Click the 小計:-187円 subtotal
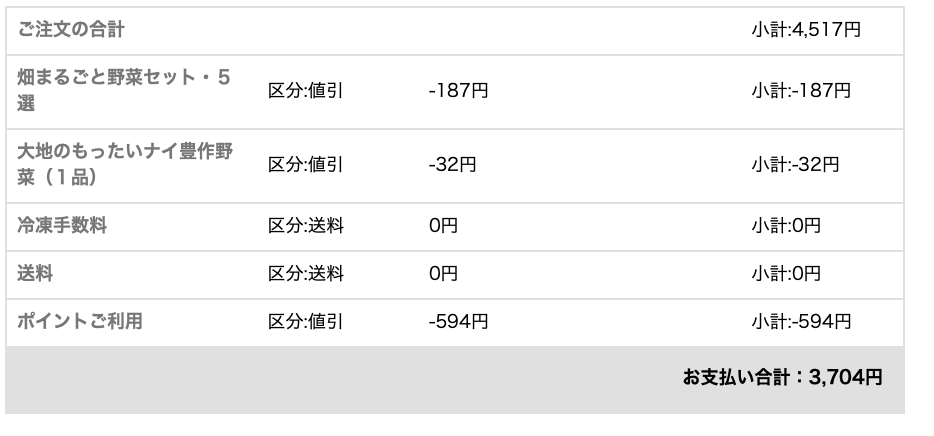This screenshot has width=934, height=436. coord(801,91)
